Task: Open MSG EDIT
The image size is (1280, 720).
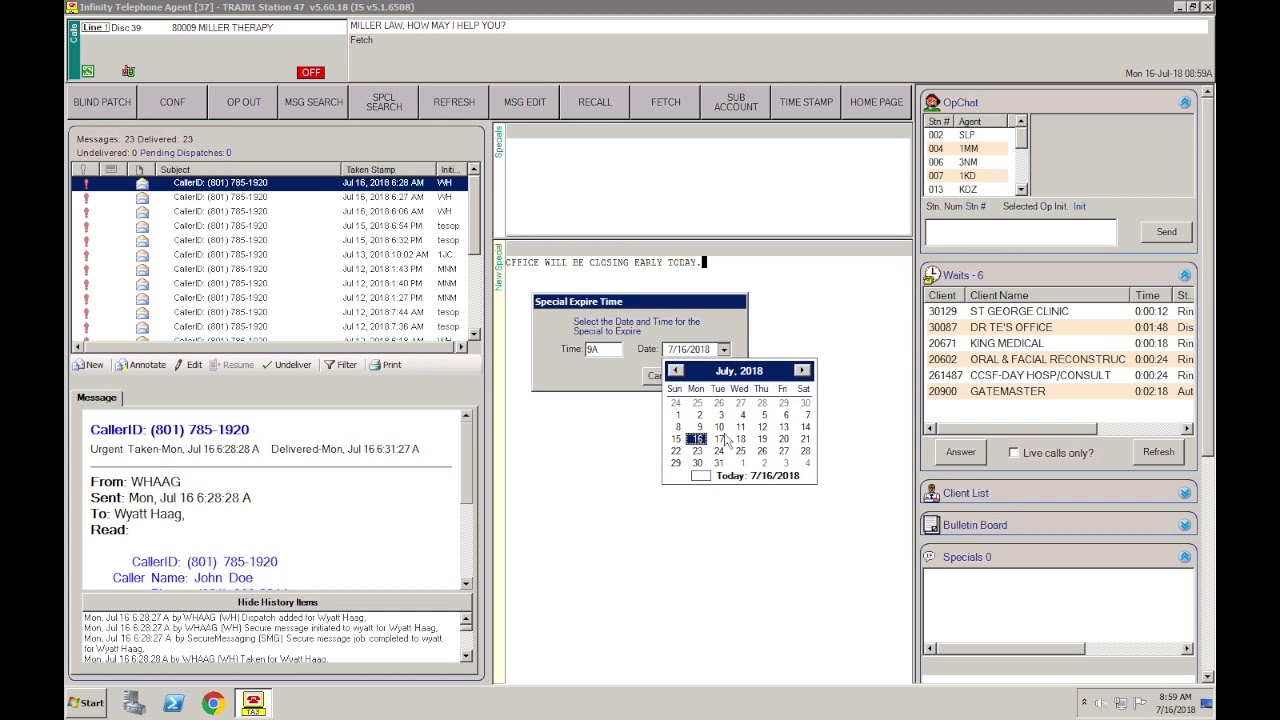Action: (524, 102)
